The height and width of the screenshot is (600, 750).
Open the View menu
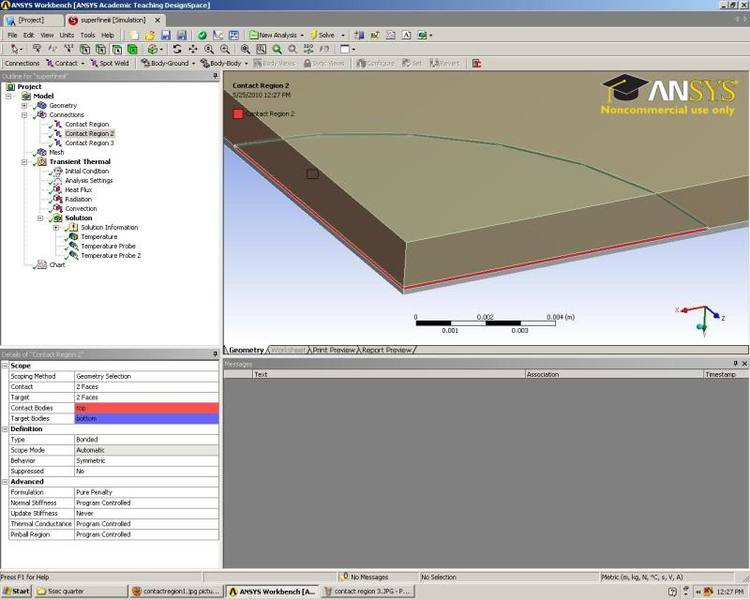[x=47, y=35]
